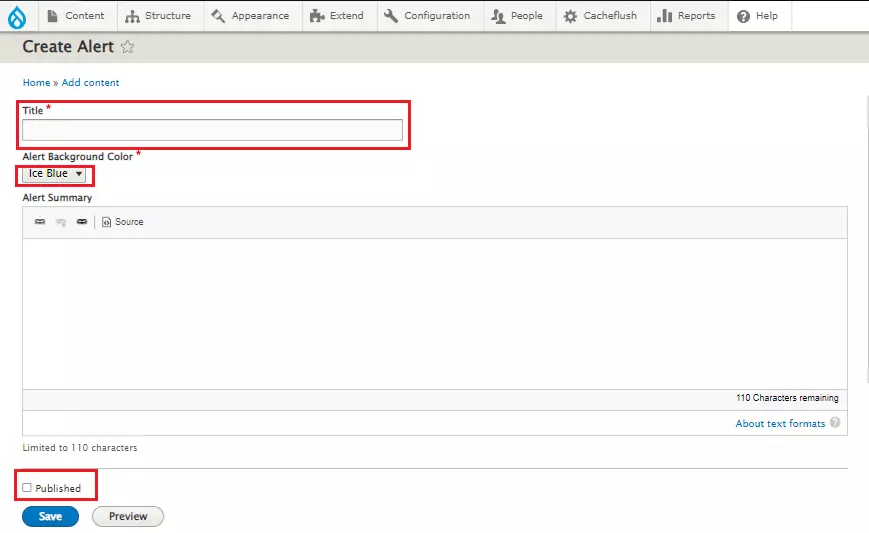Viewport: 869px width, 533px height.
Task: Click the star shortcut icon beside Create Alert
Action: pos(127,47)
